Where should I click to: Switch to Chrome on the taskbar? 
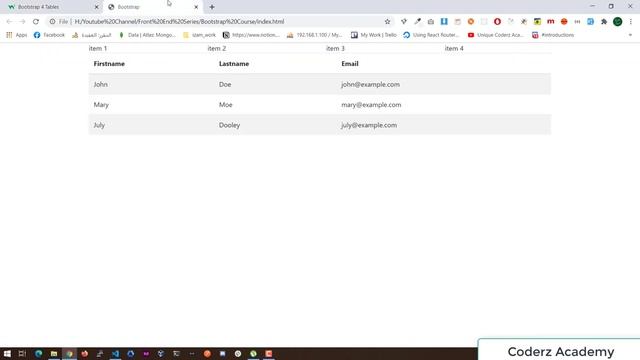(69, 353)
